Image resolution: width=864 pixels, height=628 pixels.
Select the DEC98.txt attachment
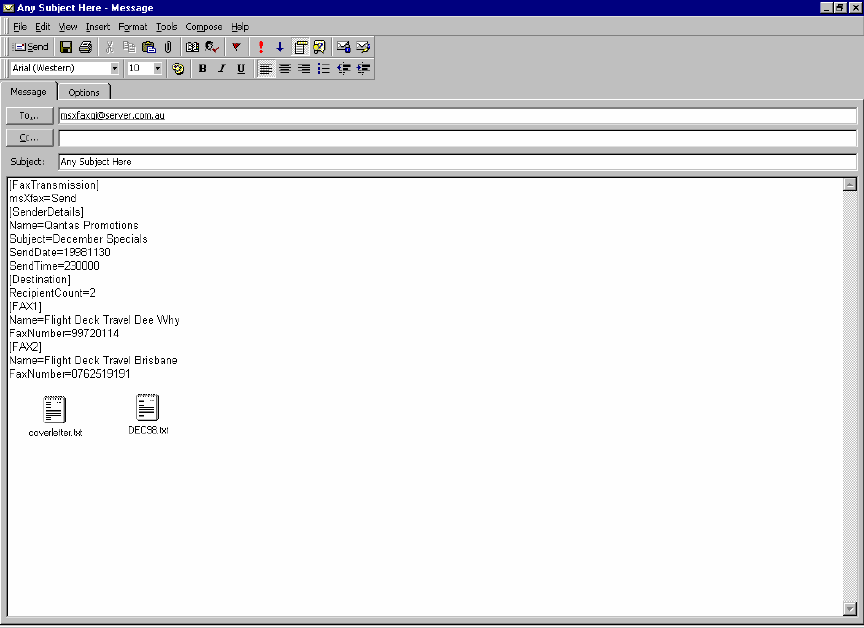pyautogui.click(x=148, y=414)
